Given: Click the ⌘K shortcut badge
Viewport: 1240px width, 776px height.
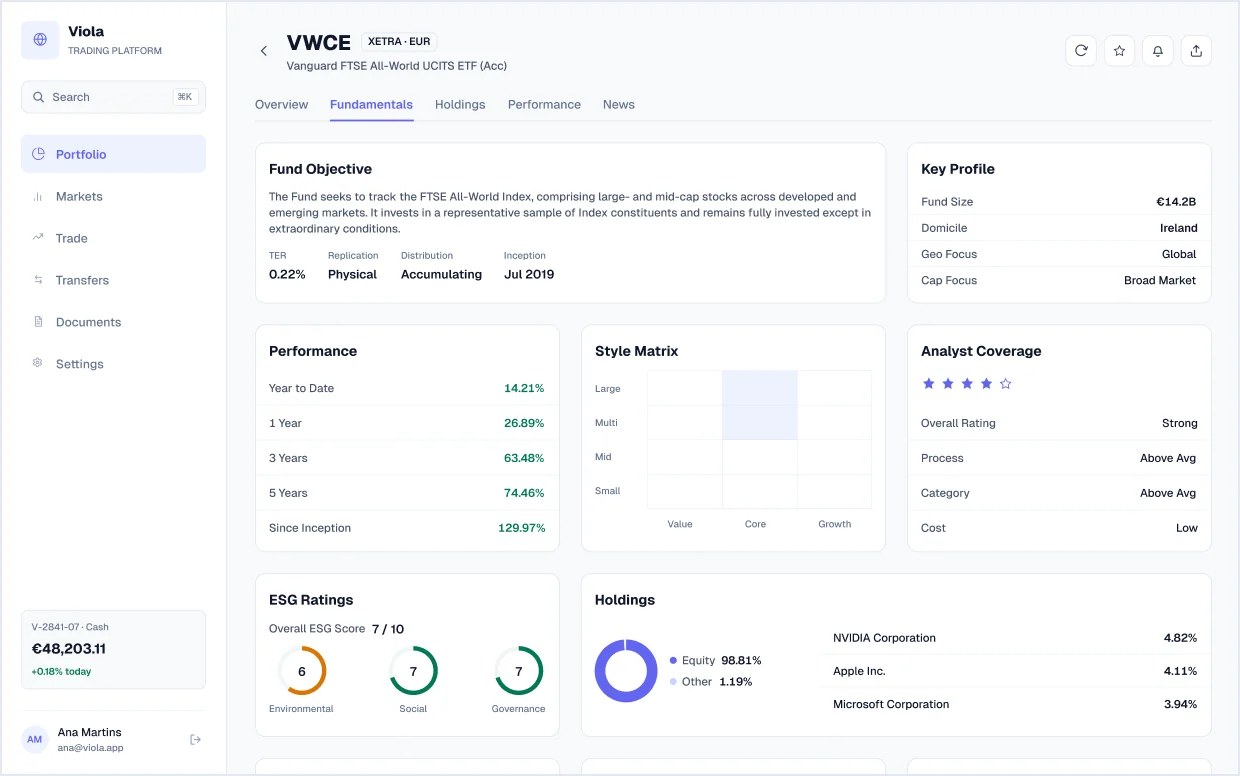Looking at the screenshot, I should pos(185,97).
